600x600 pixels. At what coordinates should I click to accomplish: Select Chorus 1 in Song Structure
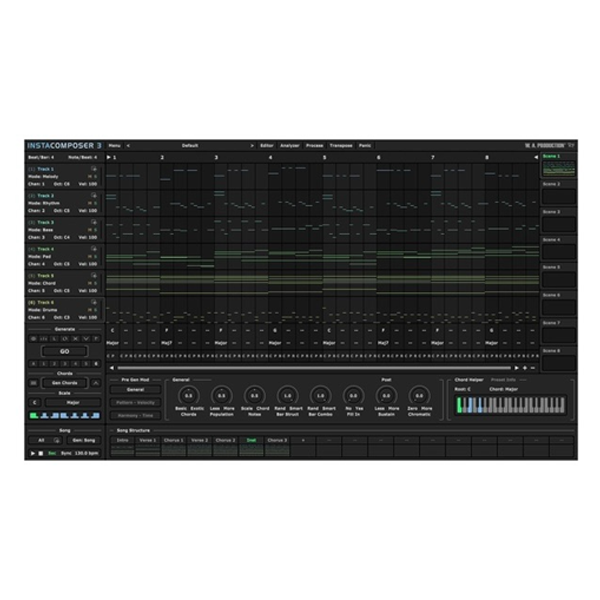pyautogui.click(x=174, y=440)
